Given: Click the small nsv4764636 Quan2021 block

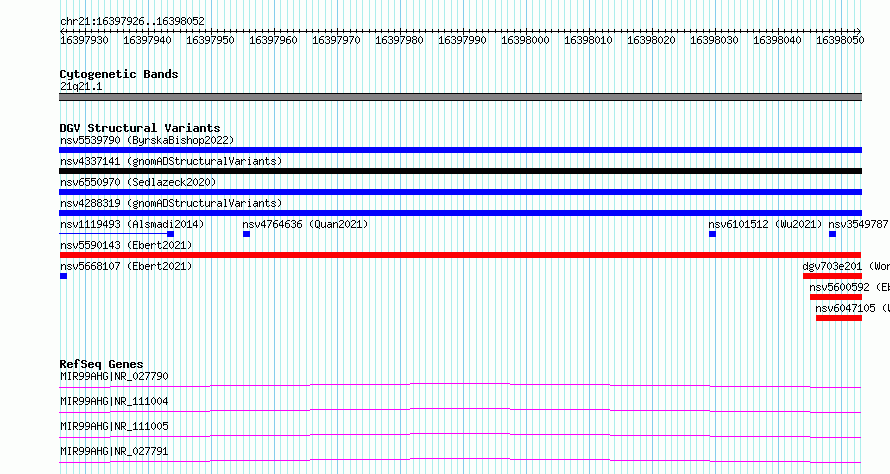Looking at the screenshot, I should coord(246,234).
